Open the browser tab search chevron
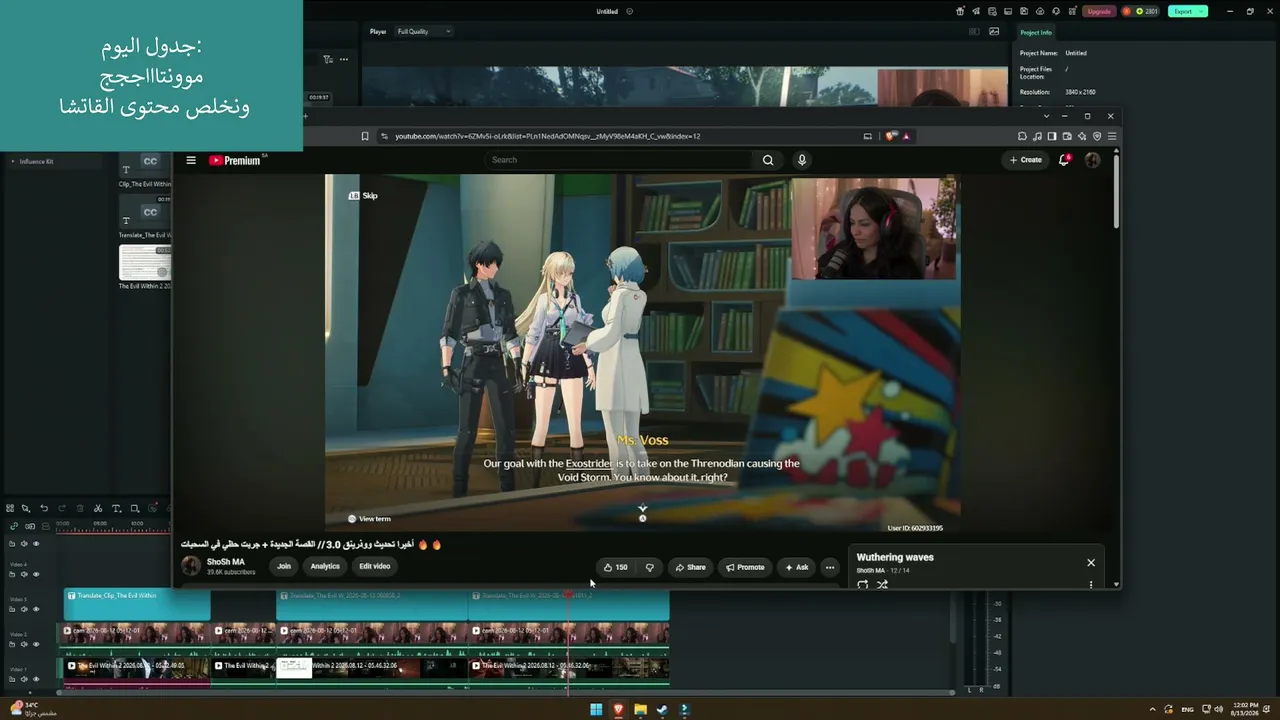Image resolution: width=1280 pixels, height=720 pixels. pos(1046,116)
